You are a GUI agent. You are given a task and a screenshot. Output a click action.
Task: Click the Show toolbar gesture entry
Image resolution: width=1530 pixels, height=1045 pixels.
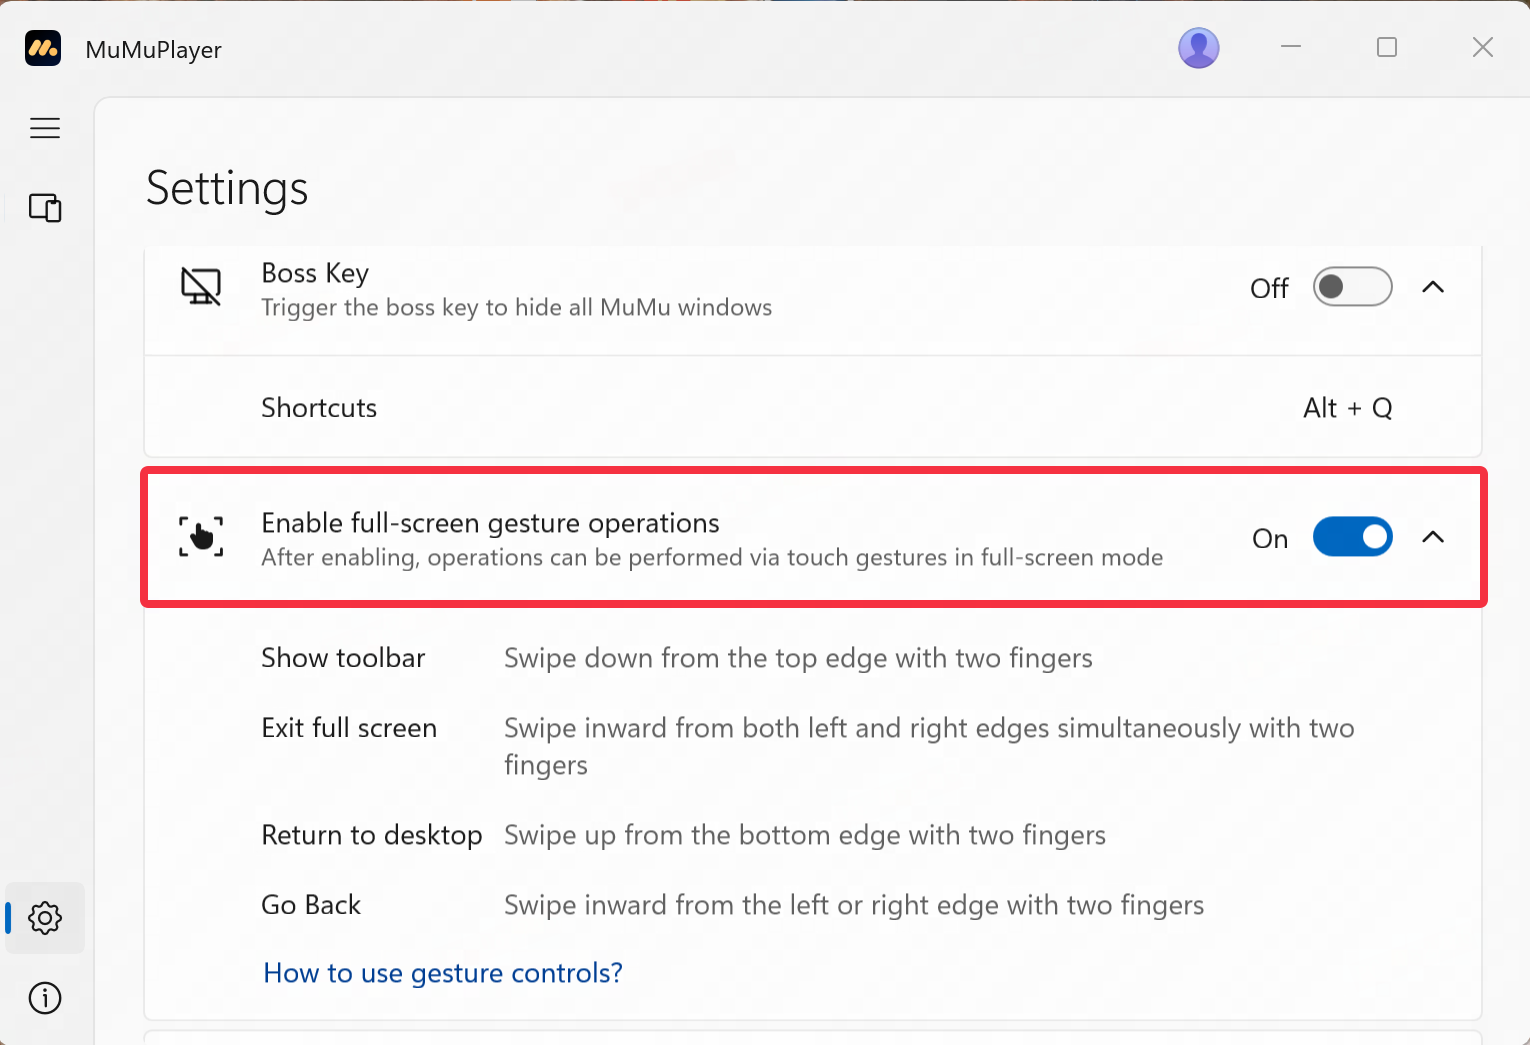coord(343,657)
